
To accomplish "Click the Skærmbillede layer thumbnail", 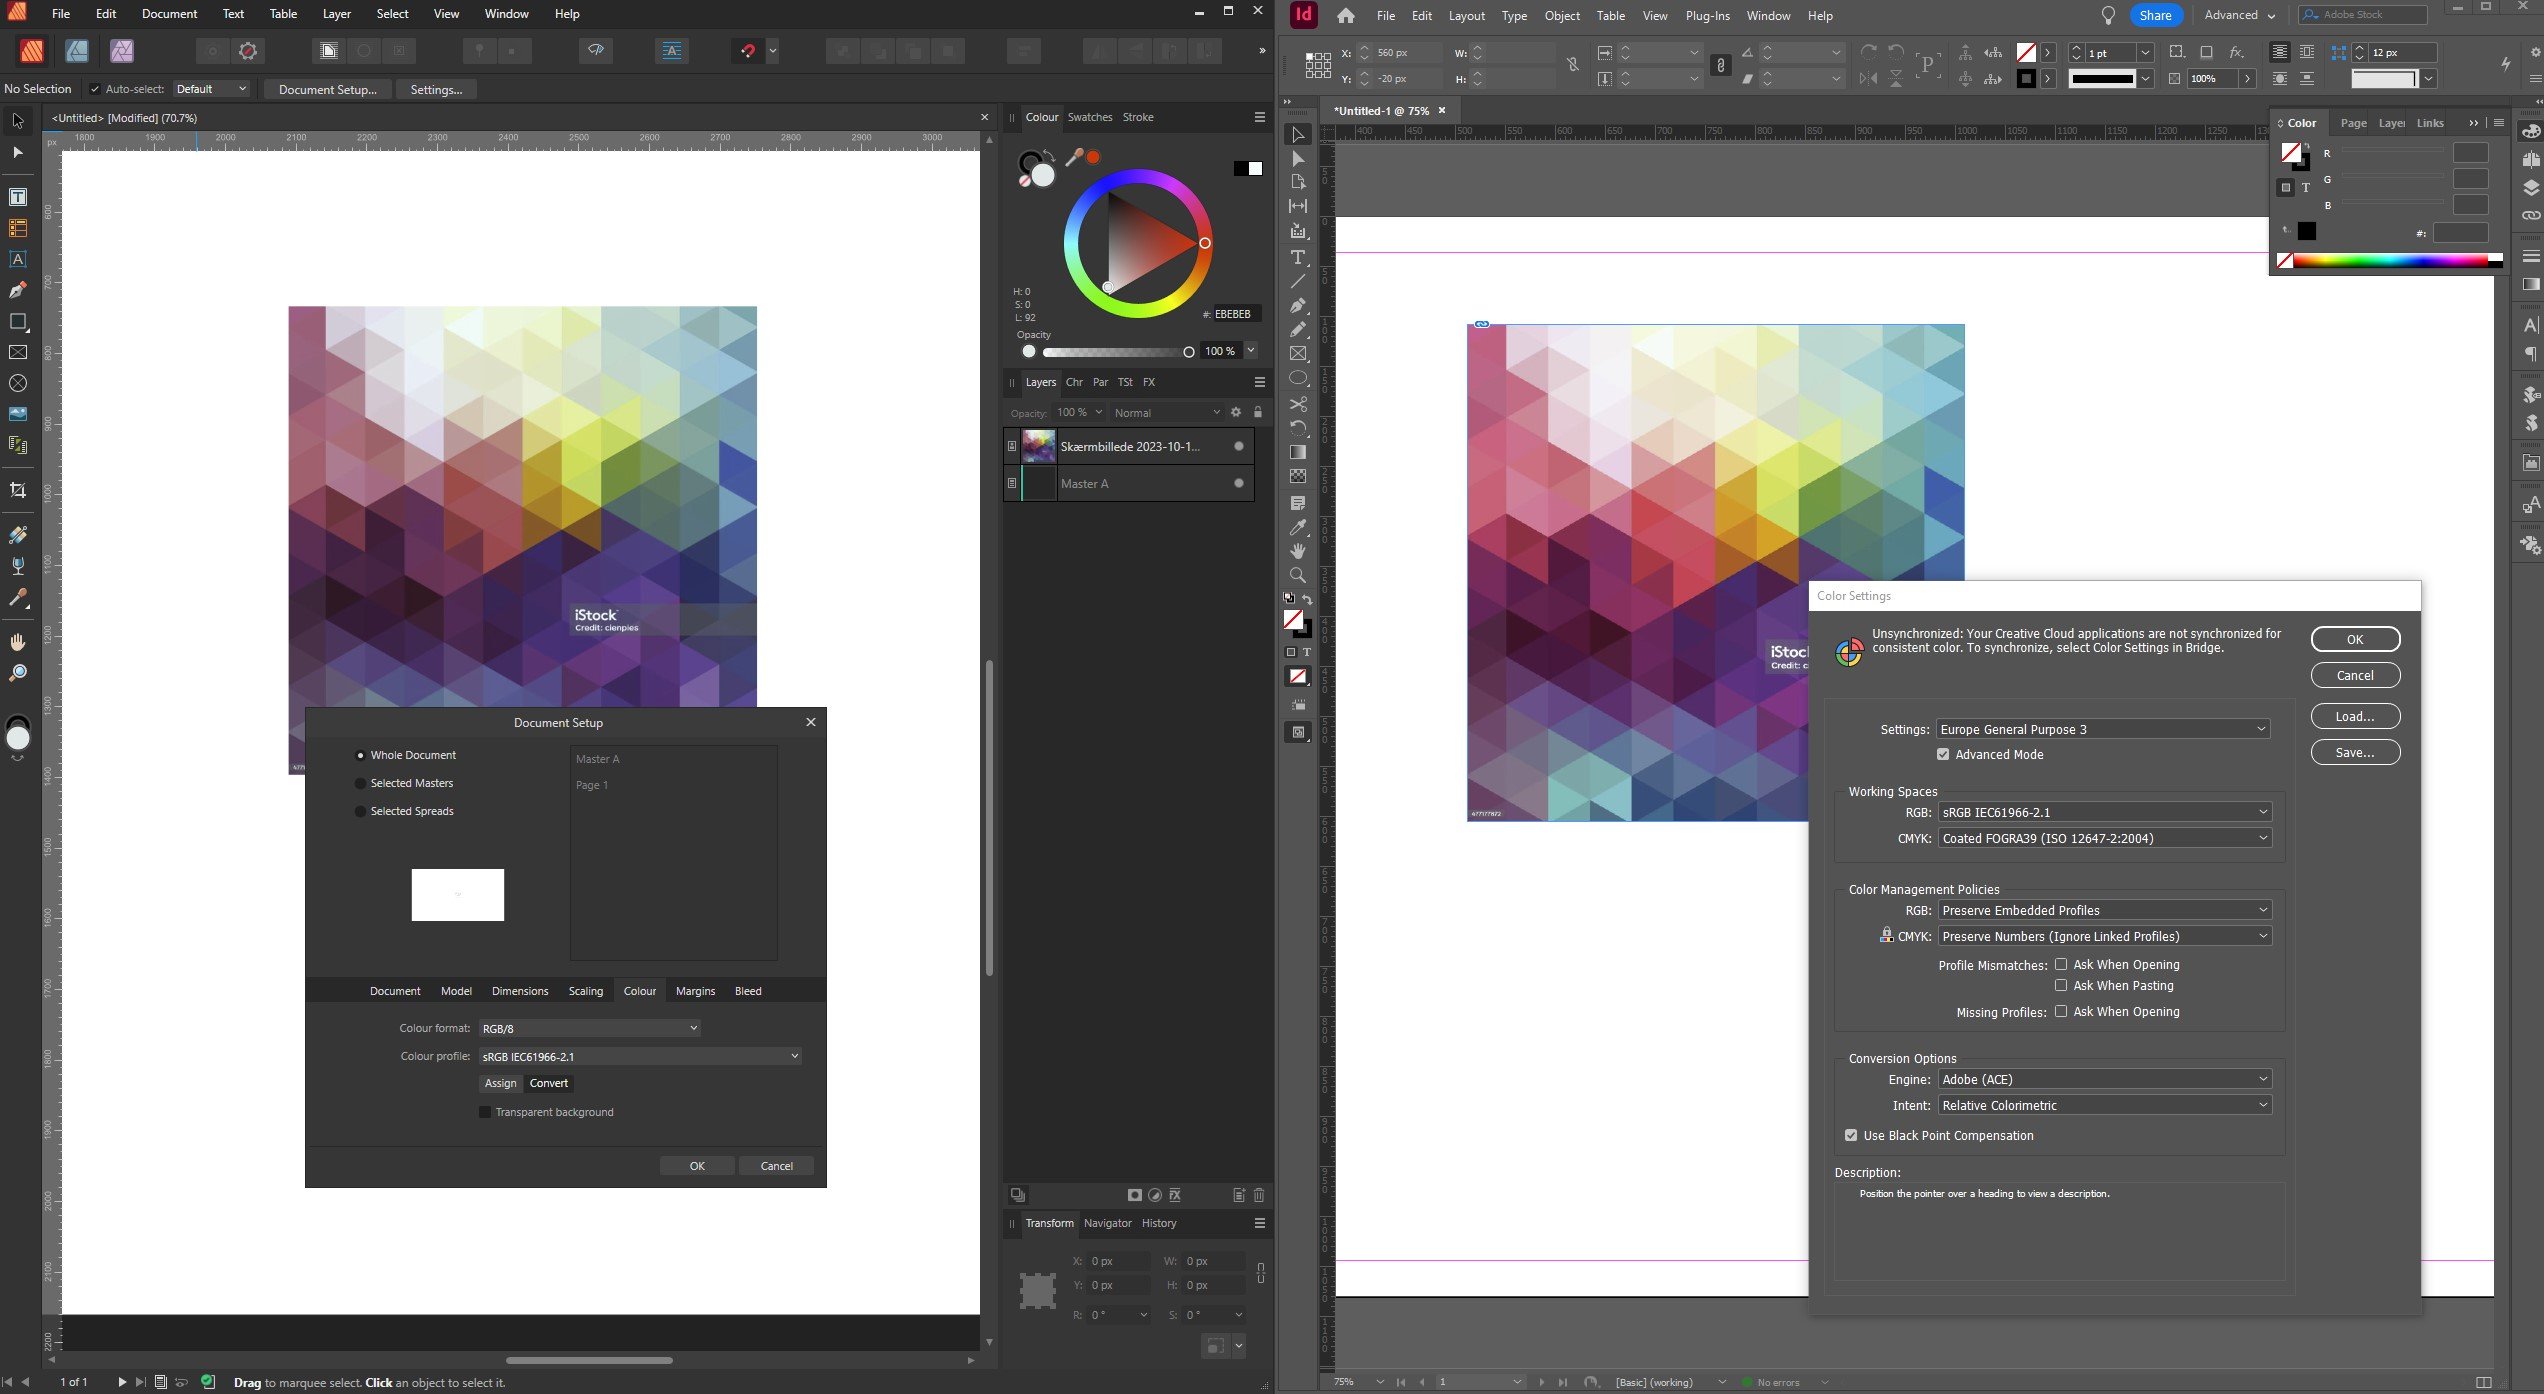I will point(1038,446).
